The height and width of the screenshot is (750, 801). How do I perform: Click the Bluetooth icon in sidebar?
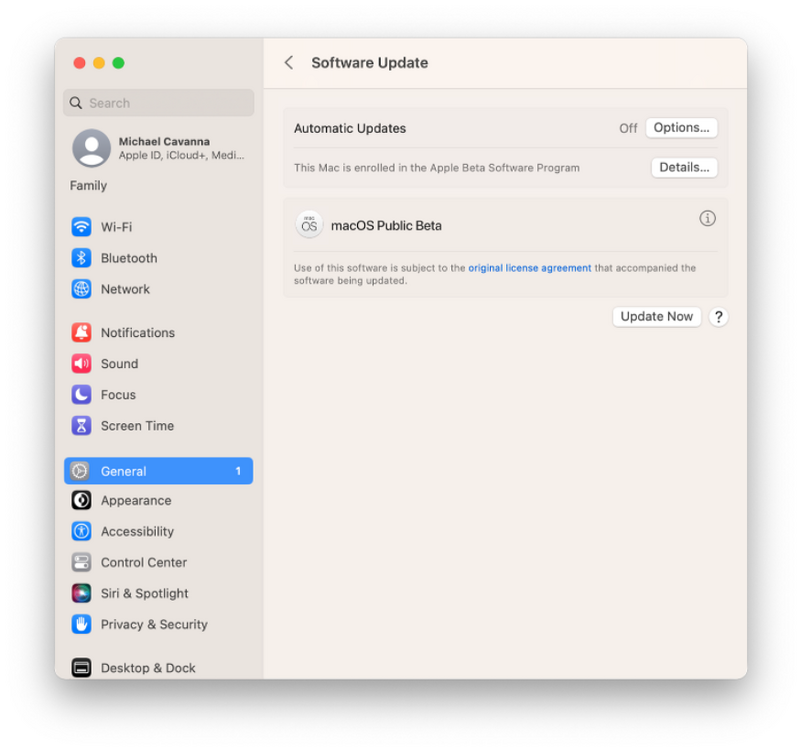pyautogui.click(x=81, y=258)
